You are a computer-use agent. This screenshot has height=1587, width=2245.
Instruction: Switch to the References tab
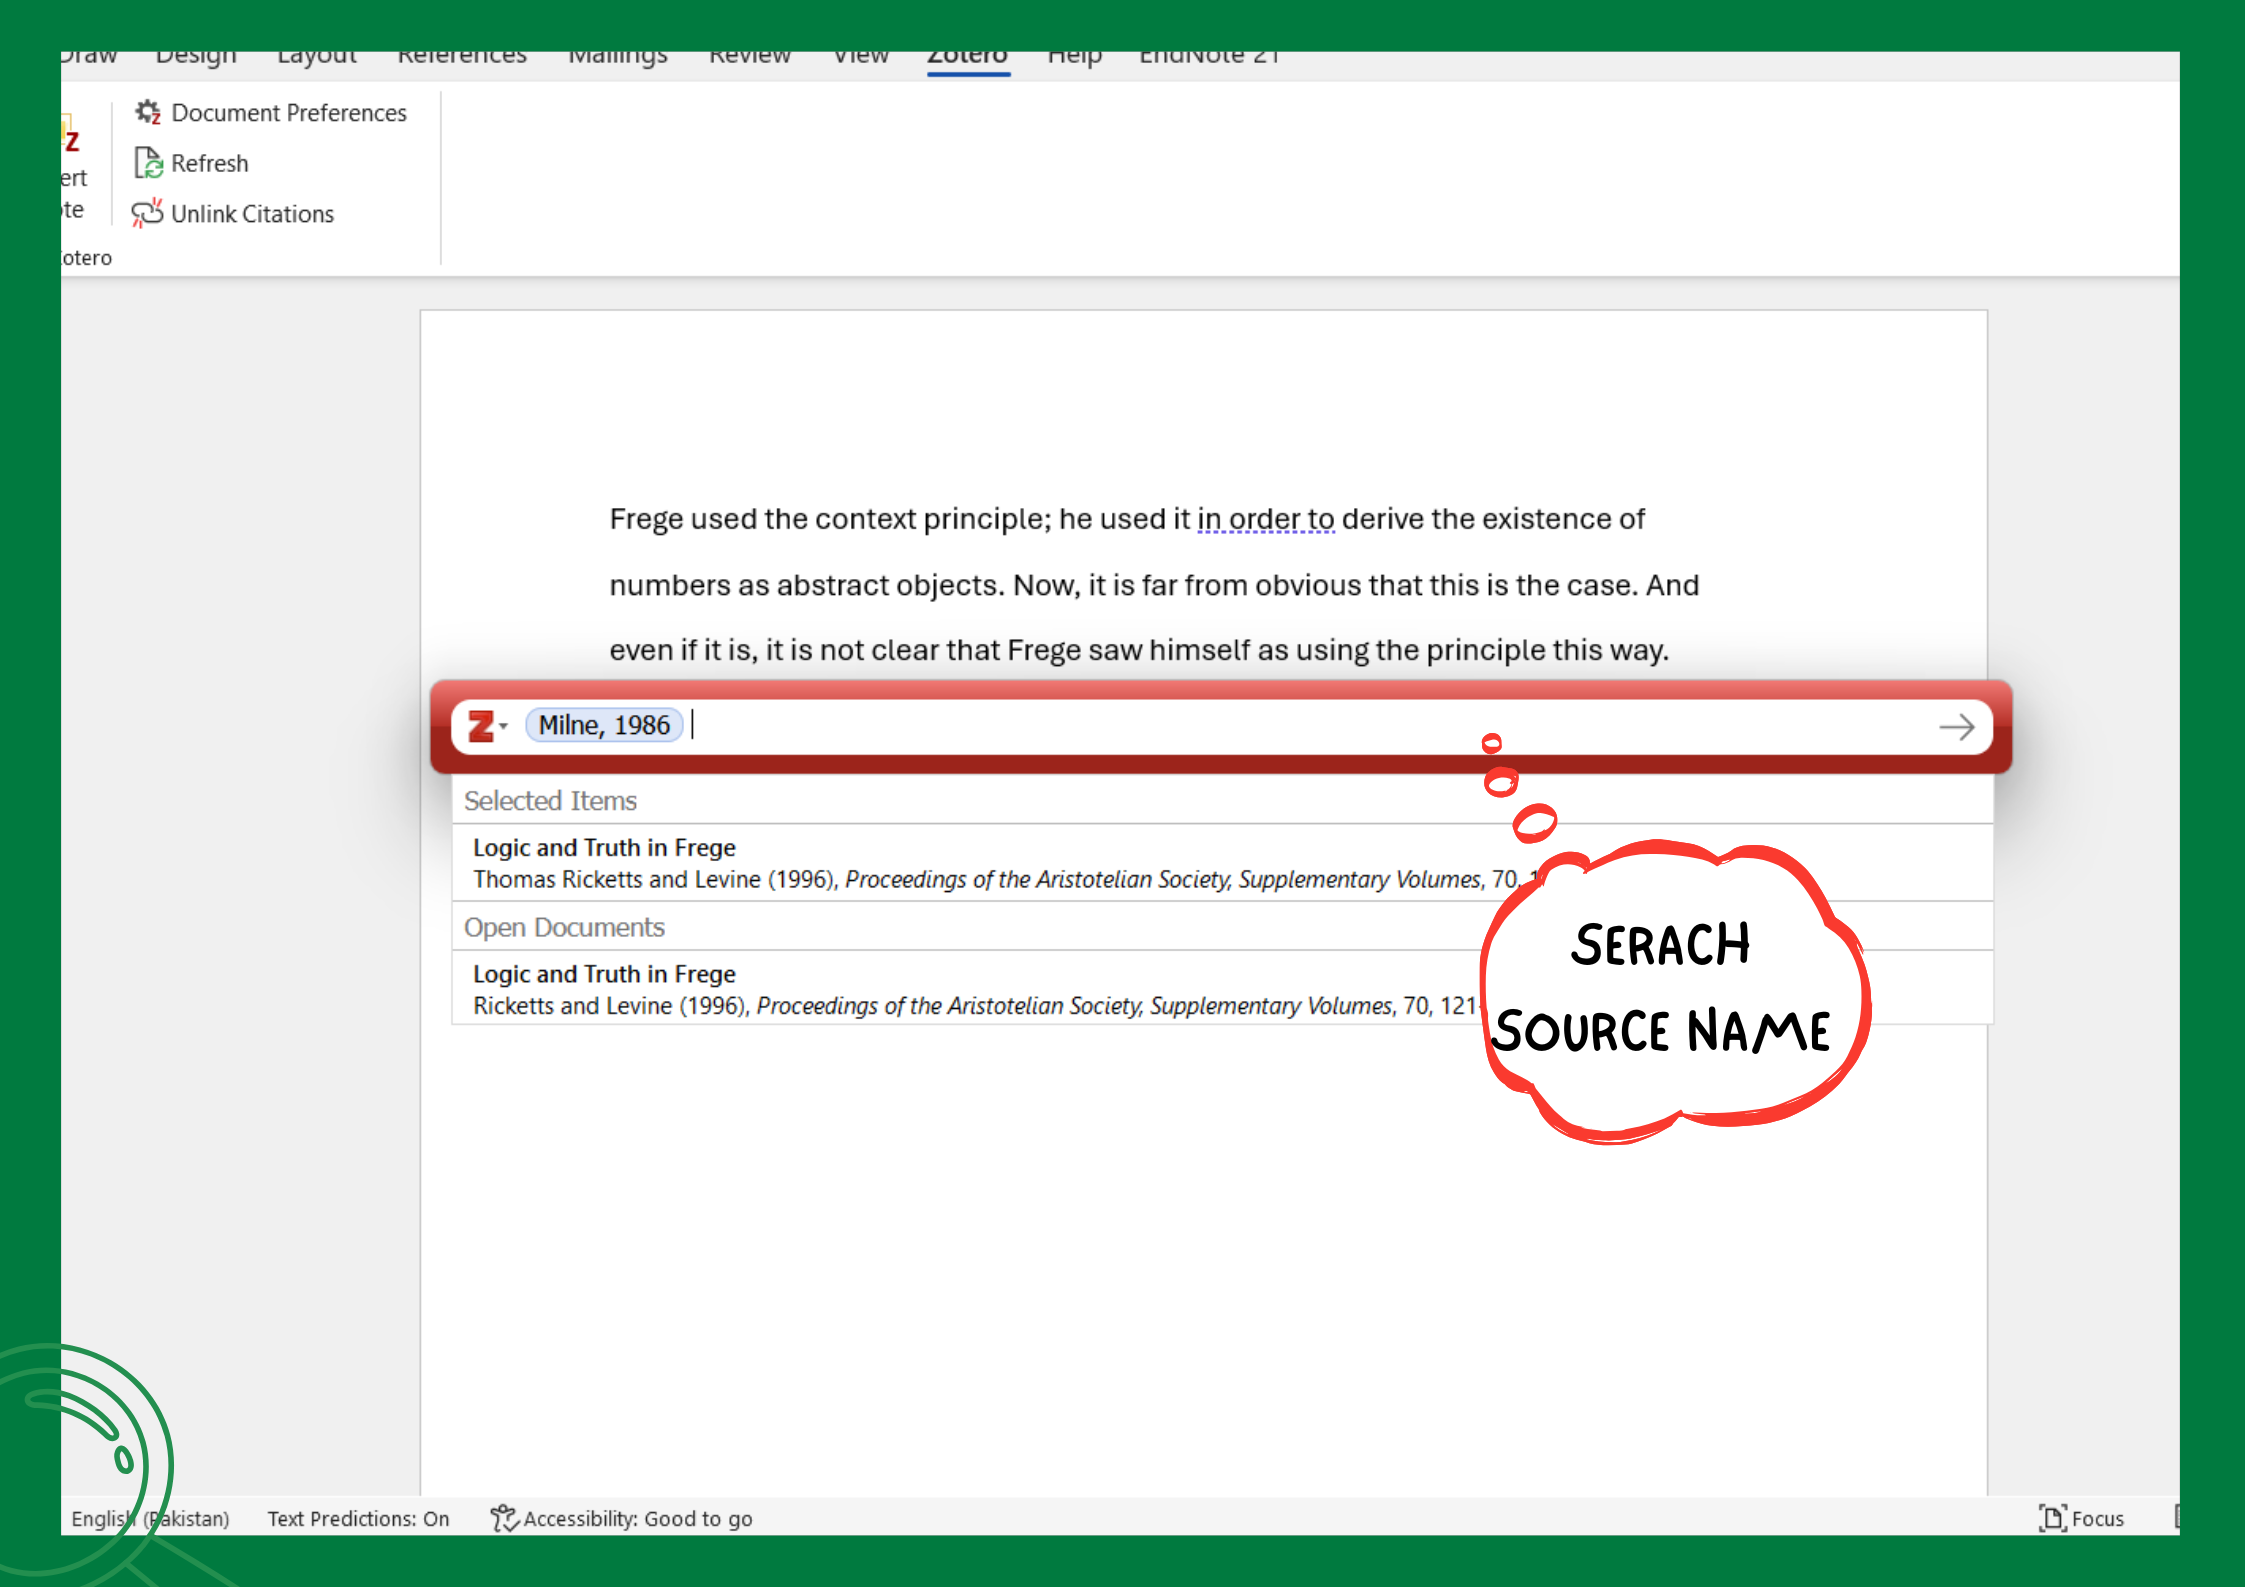tap(462, 55)
